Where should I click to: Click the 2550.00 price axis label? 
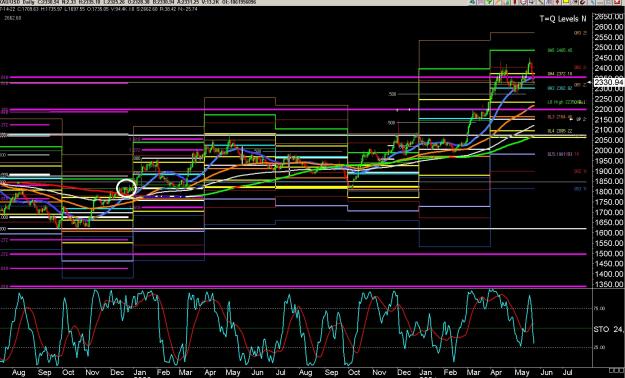[x=608, y=37]
